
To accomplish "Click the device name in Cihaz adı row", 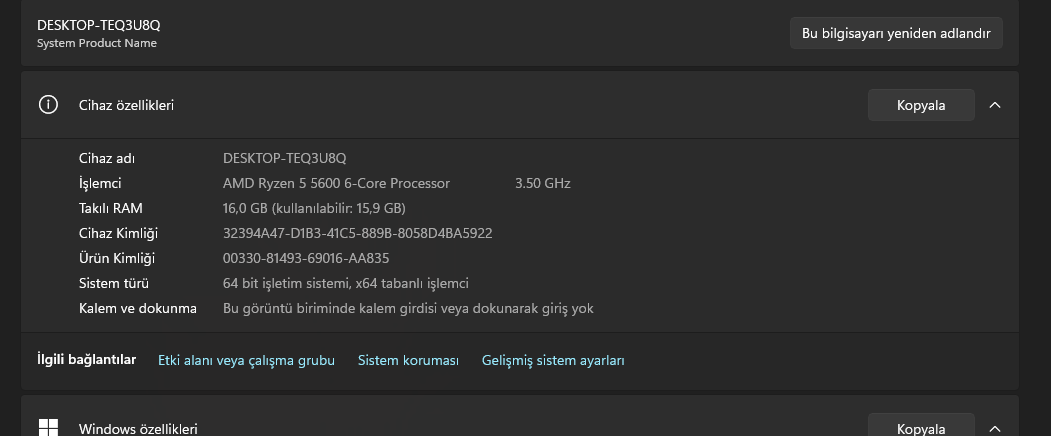I will pos(284,158).
